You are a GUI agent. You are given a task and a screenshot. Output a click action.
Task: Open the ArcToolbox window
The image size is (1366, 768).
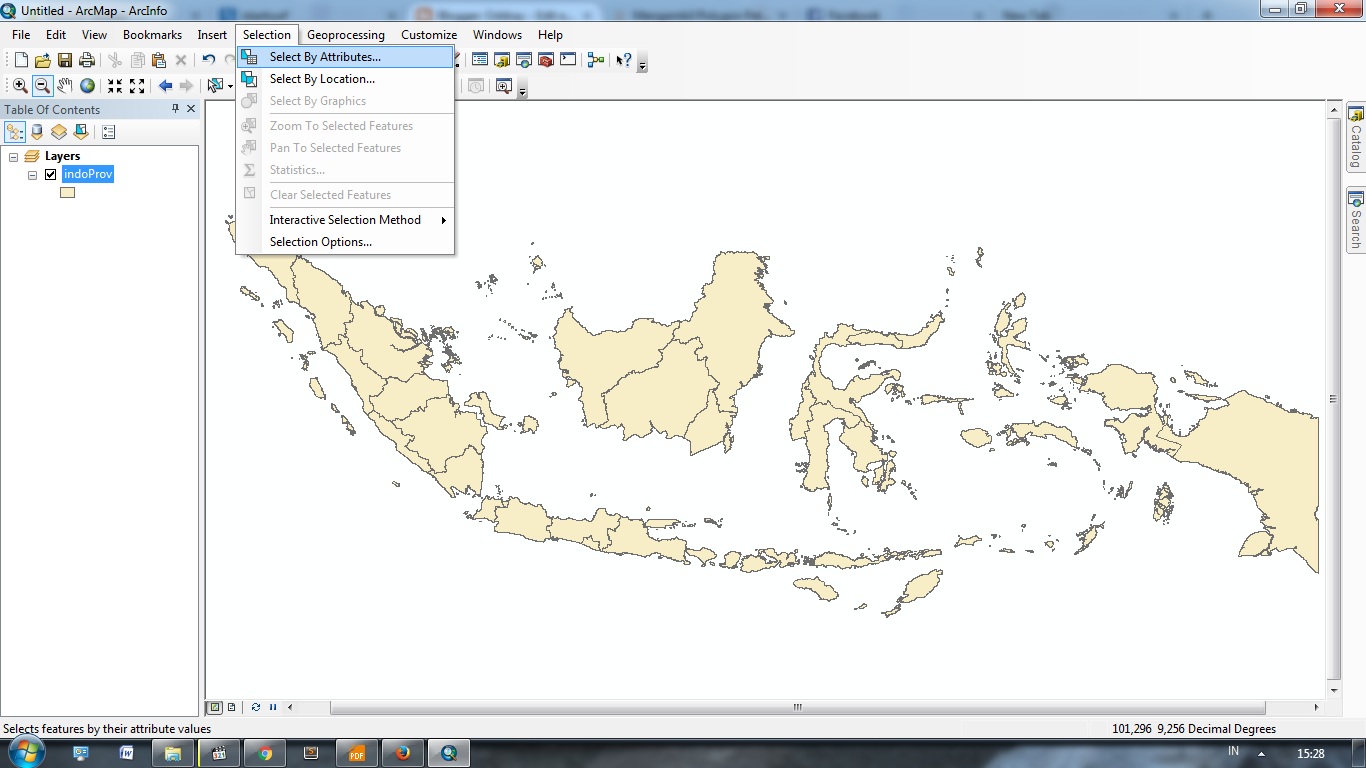545,59
